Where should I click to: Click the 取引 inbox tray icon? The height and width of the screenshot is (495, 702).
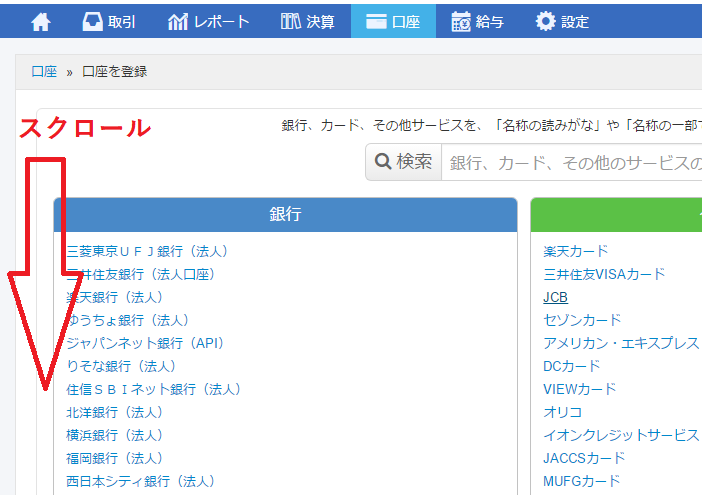tap(93, 21)
